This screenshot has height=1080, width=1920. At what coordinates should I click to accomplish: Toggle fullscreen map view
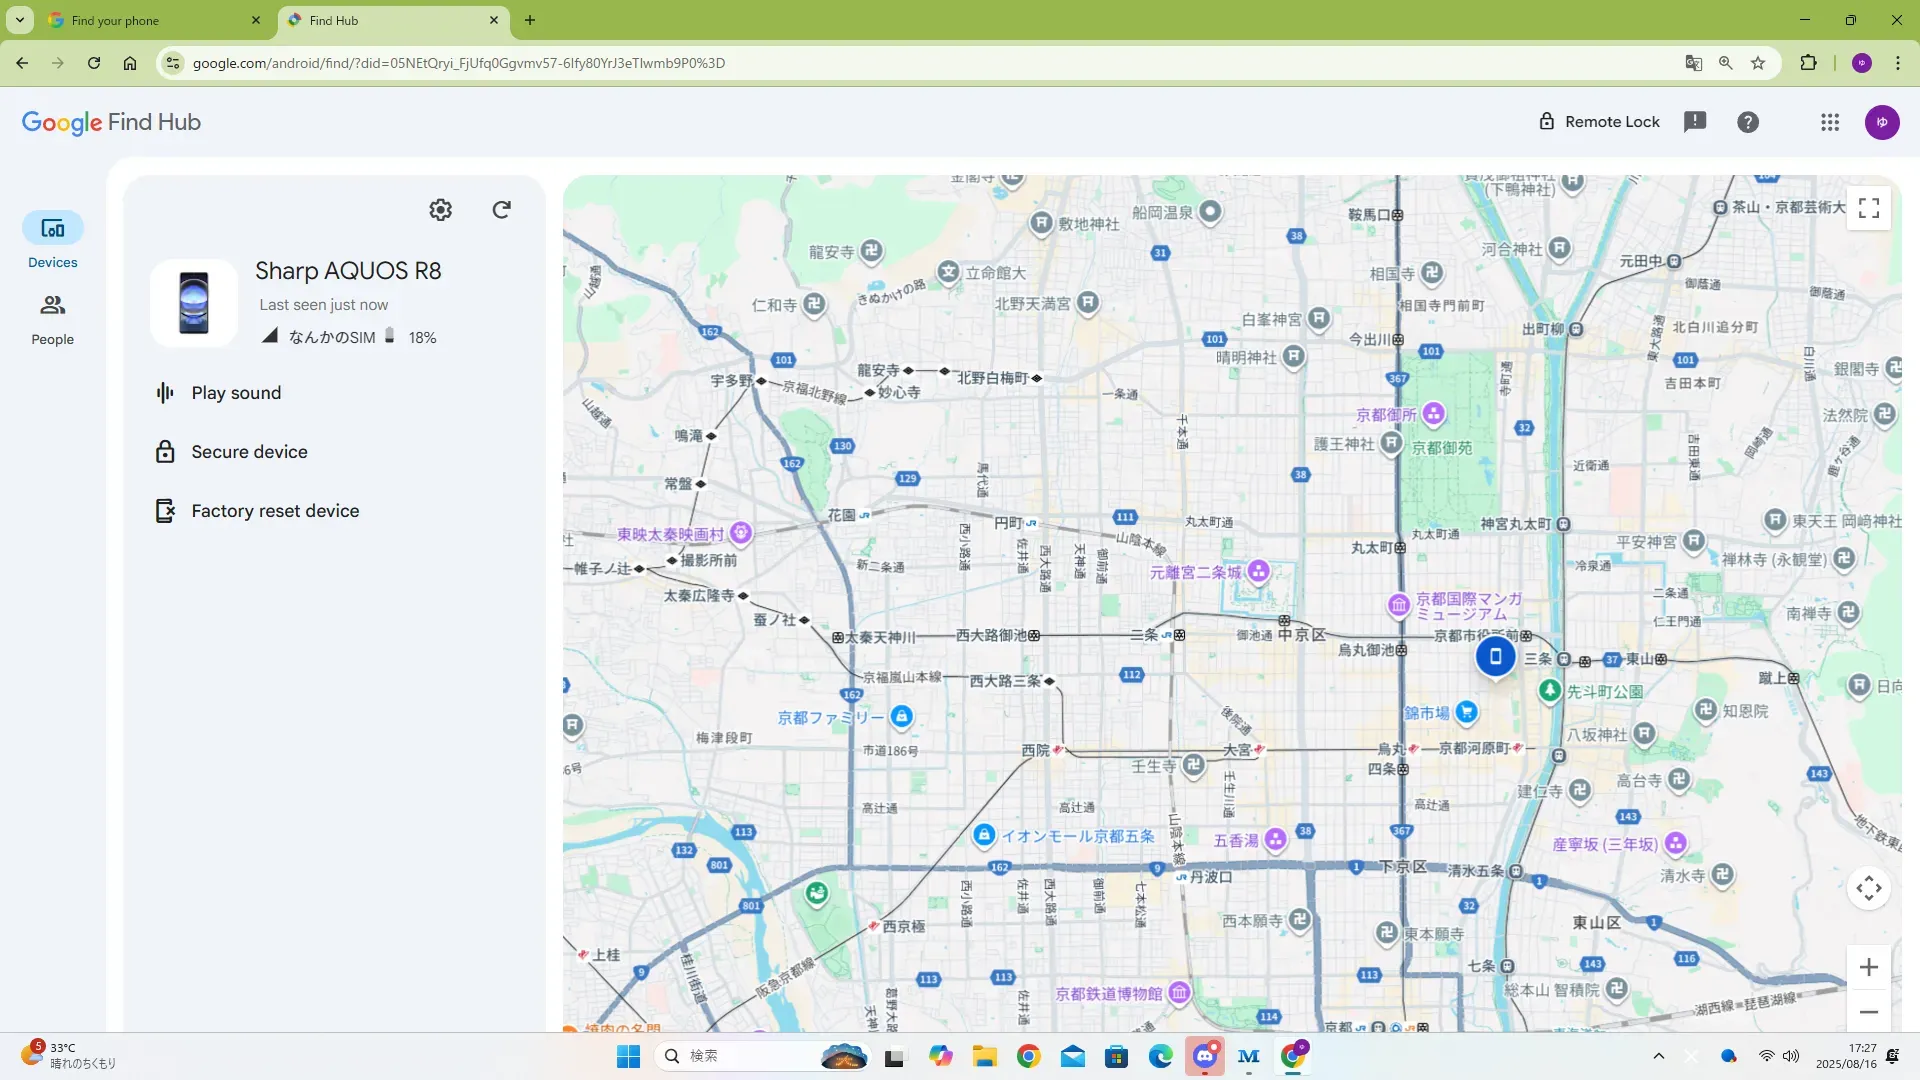click(1868, 208)
